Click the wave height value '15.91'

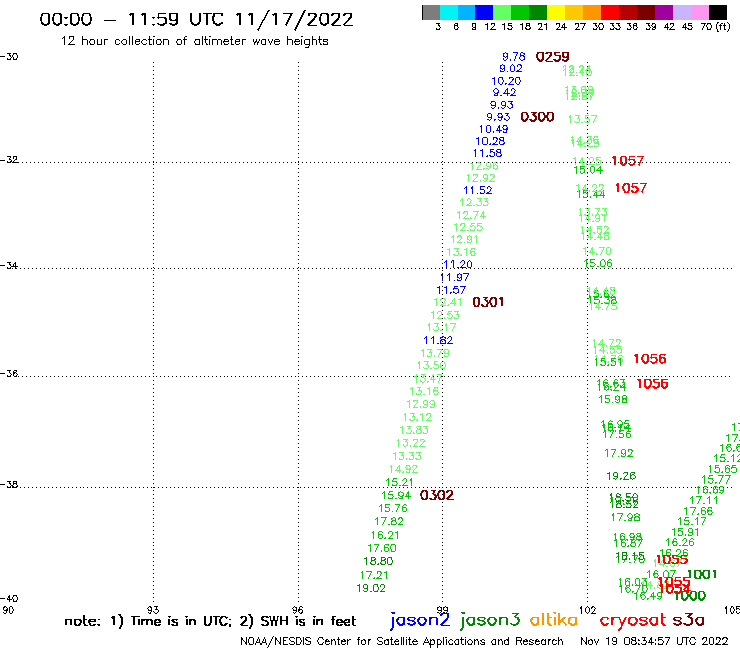tap(685, 532)
